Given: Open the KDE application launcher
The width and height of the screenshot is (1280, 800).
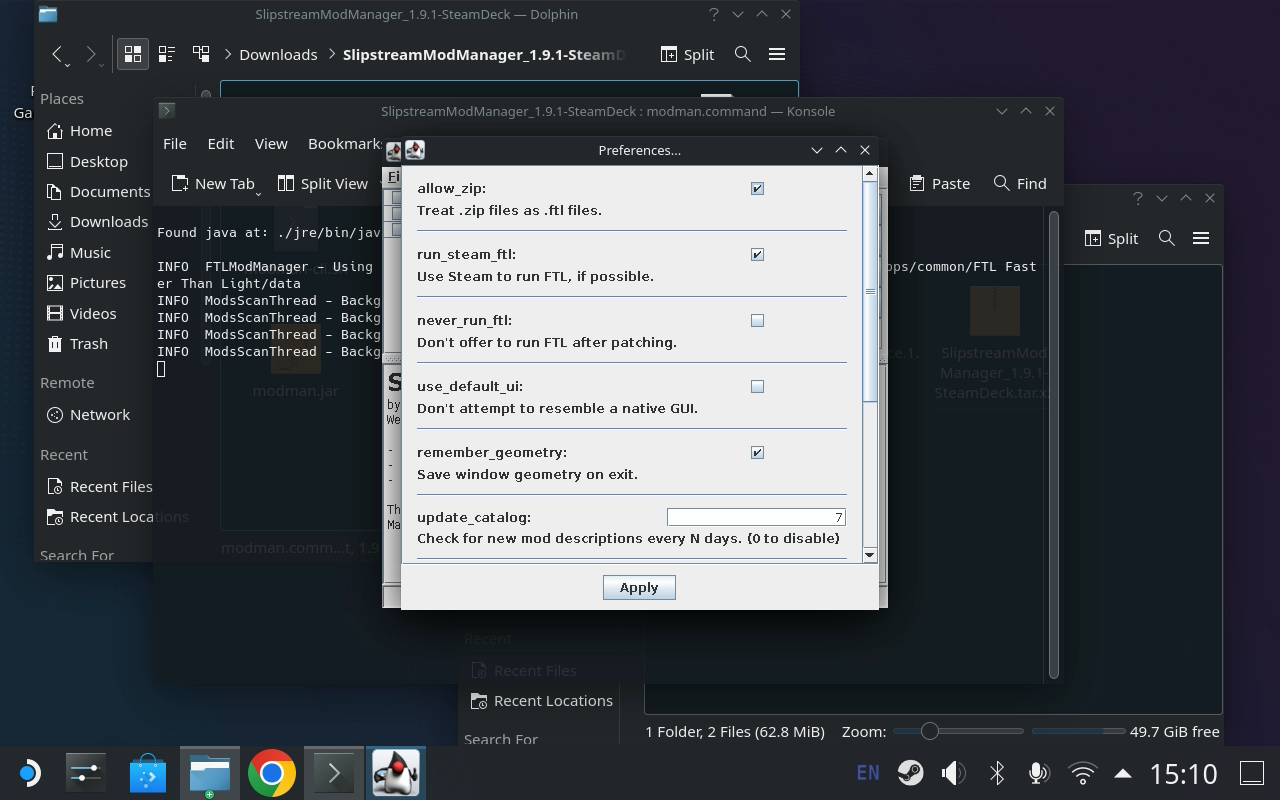Looking at the screenshot, I should [x=29, y=773].
